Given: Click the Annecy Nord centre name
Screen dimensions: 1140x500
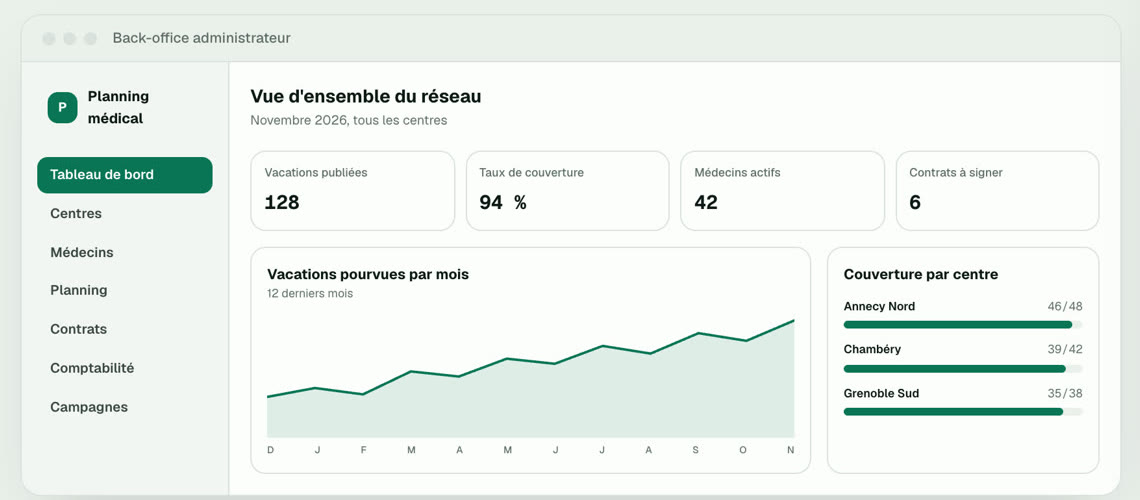Looking at the screenshot, I should pos(879,306).
